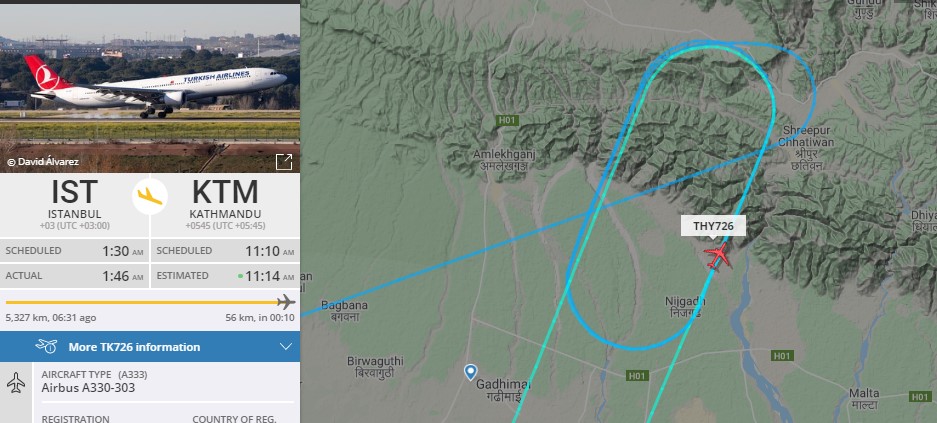This screenshot has height=423, width=937.
Task: Open the aircraft photo in full view
Action: [x=284, y=162]
